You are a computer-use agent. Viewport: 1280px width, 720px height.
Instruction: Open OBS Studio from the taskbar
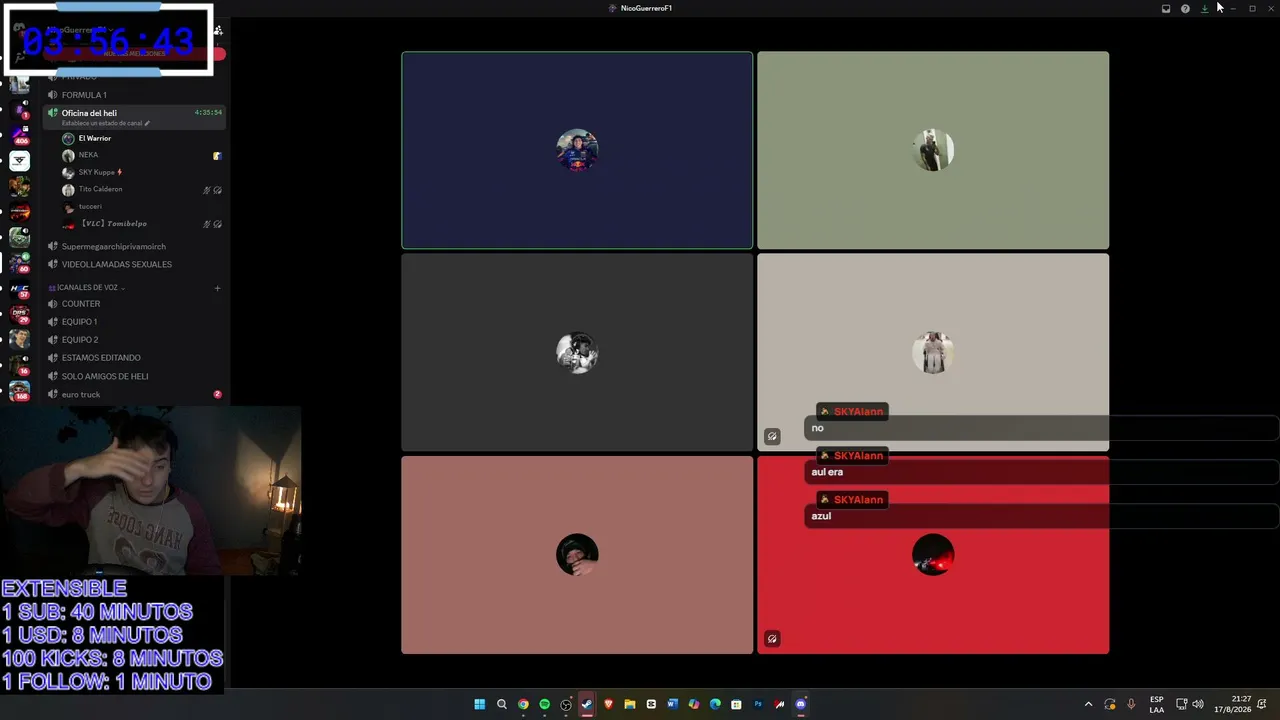coord(566,704)
